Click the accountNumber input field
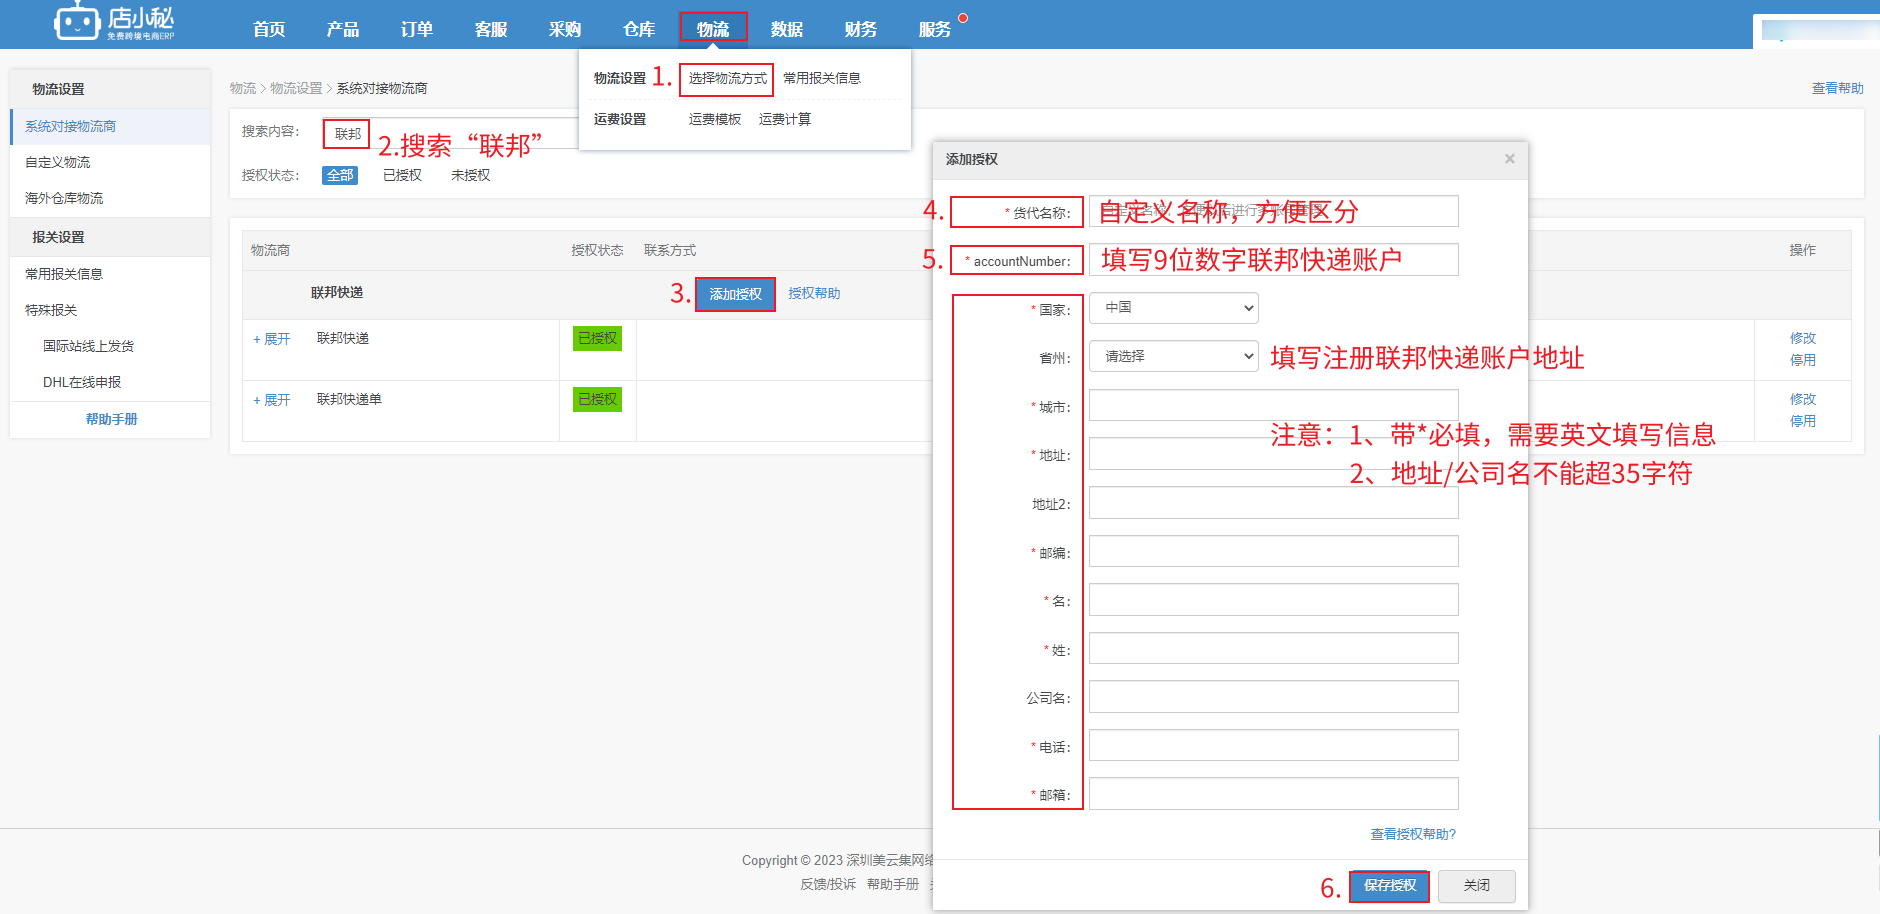This screenshot has width=1880, height=914. point(1273,259)
